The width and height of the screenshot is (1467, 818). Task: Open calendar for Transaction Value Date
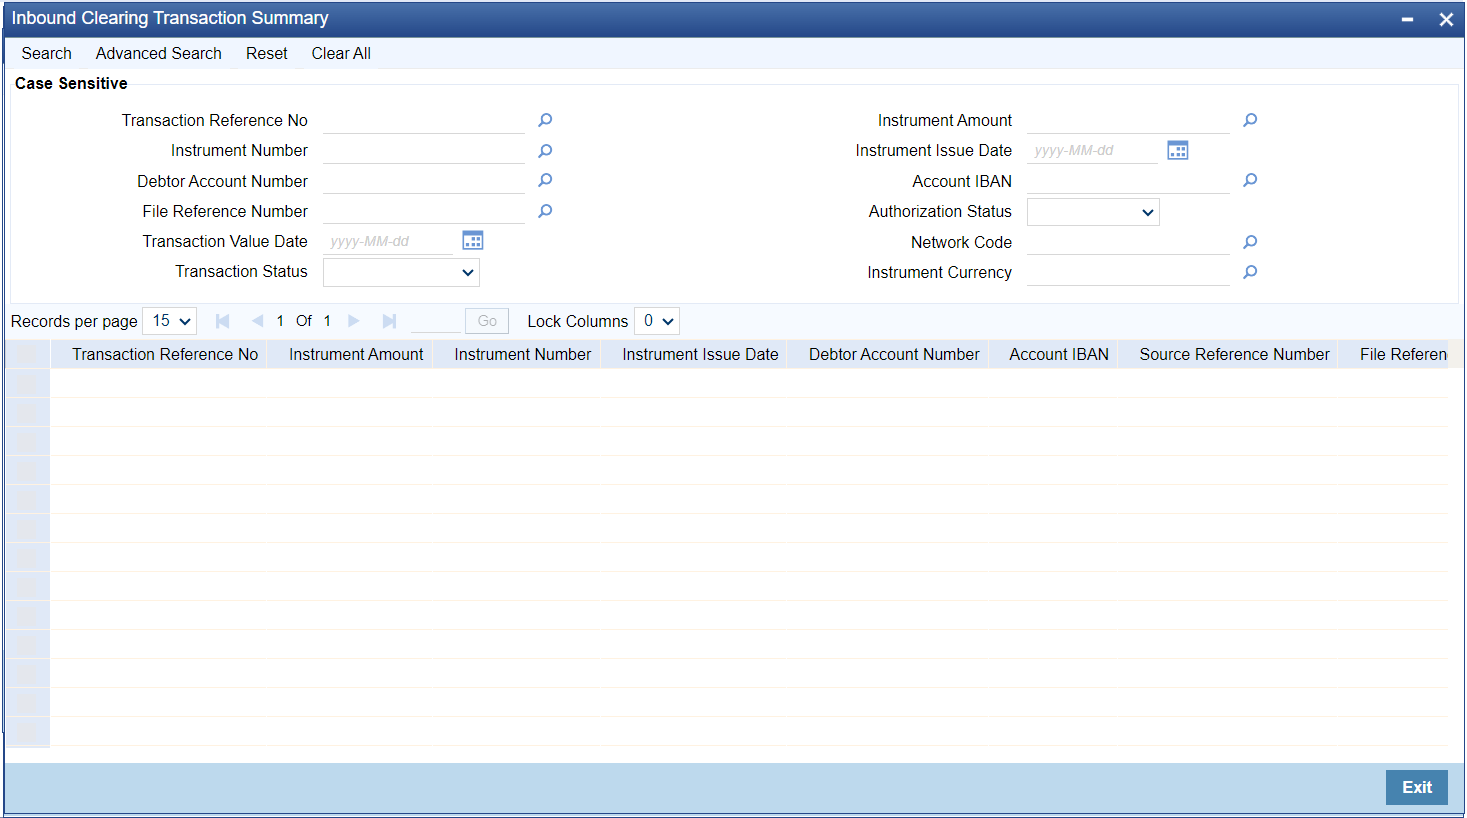(473, 240)
